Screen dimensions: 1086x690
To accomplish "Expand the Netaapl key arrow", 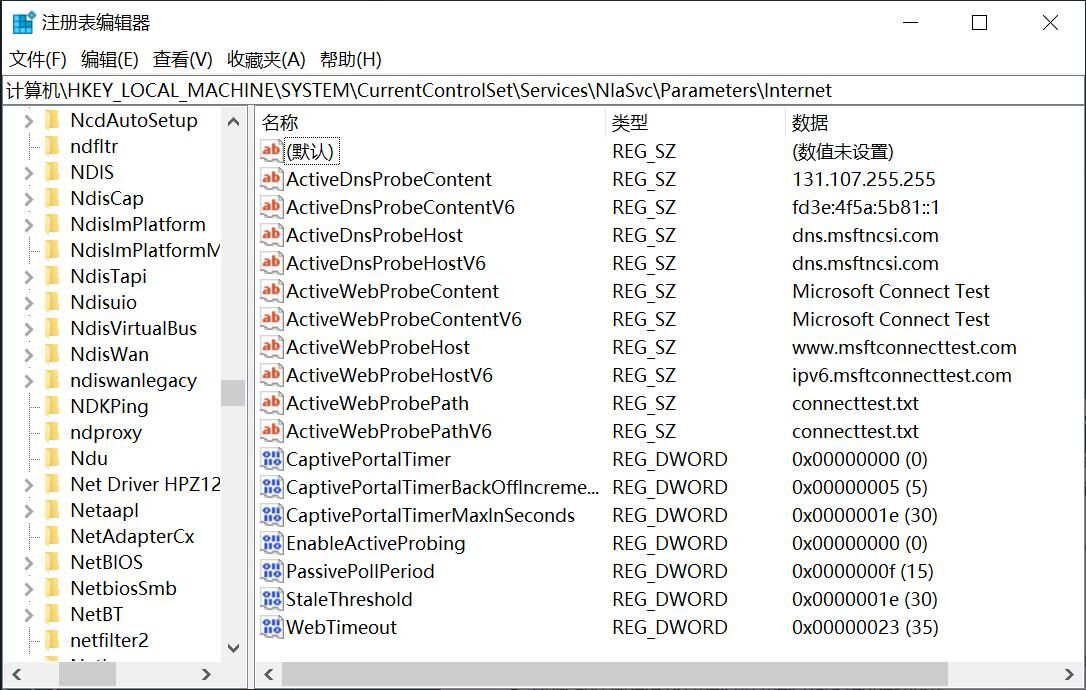I will point(27,511).
